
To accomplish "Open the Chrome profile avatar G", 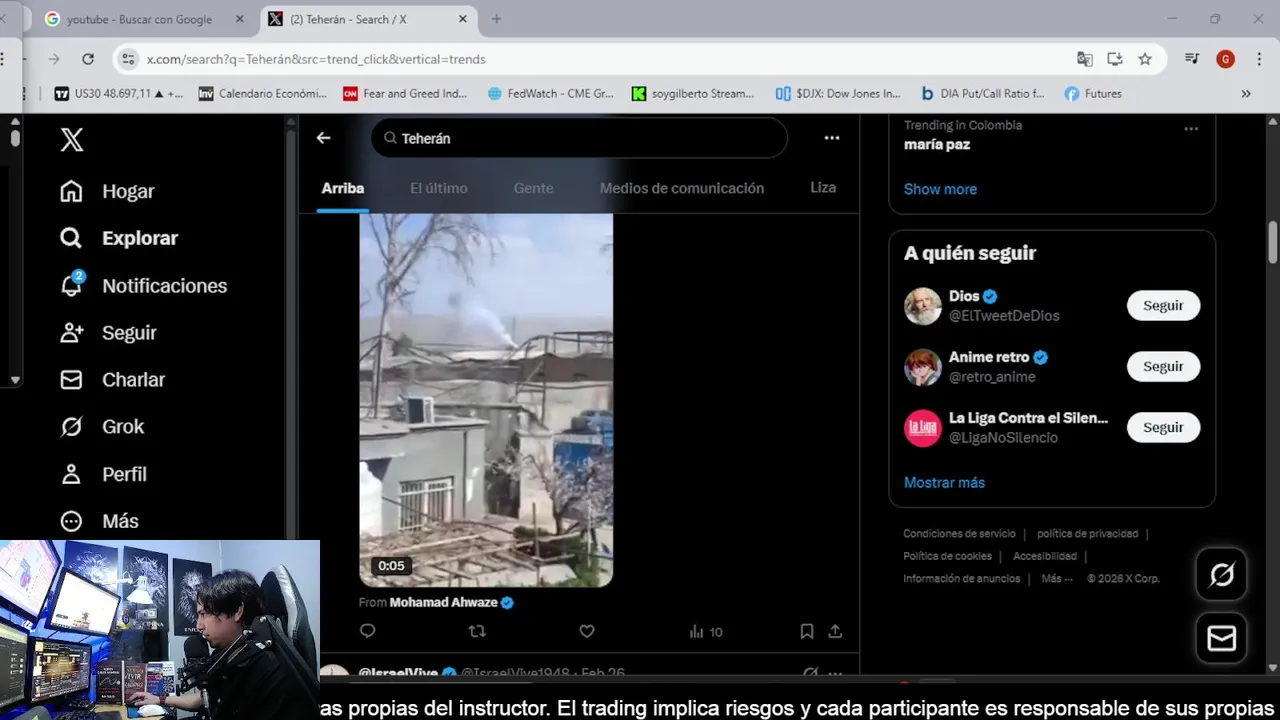I will [x=1225, y=59].
